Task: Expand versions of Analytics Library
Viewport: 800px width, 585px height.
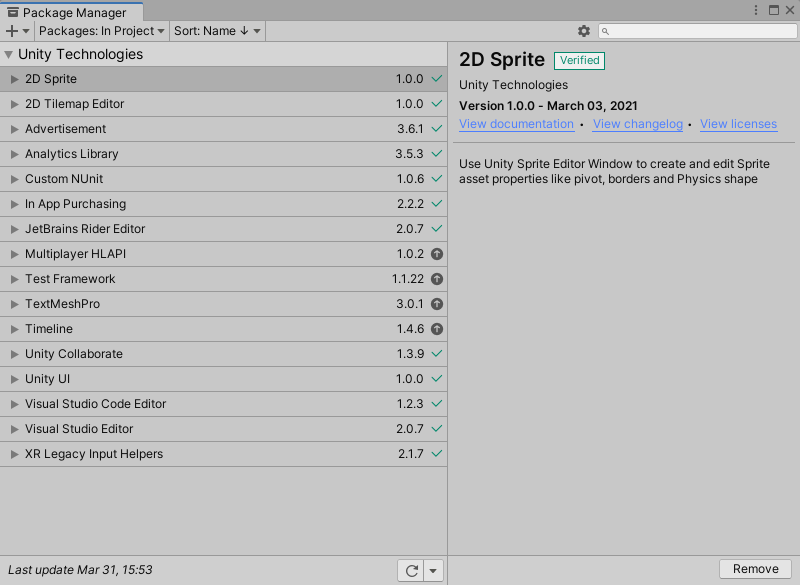Action: point(15,154)
